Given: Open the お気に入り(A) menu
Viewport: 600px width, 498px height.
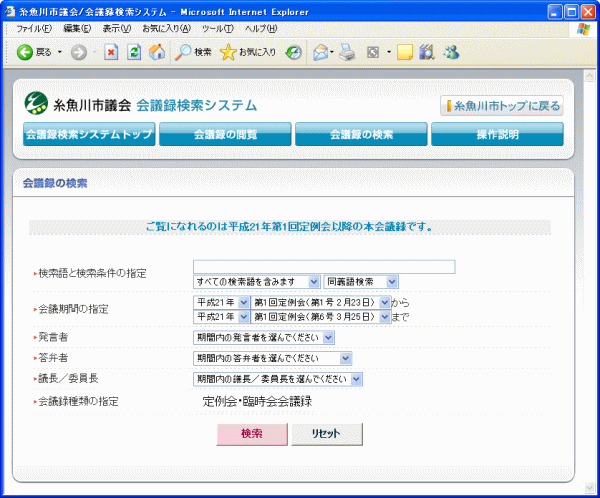Looking at the screenshot, I should coord(166,29).
